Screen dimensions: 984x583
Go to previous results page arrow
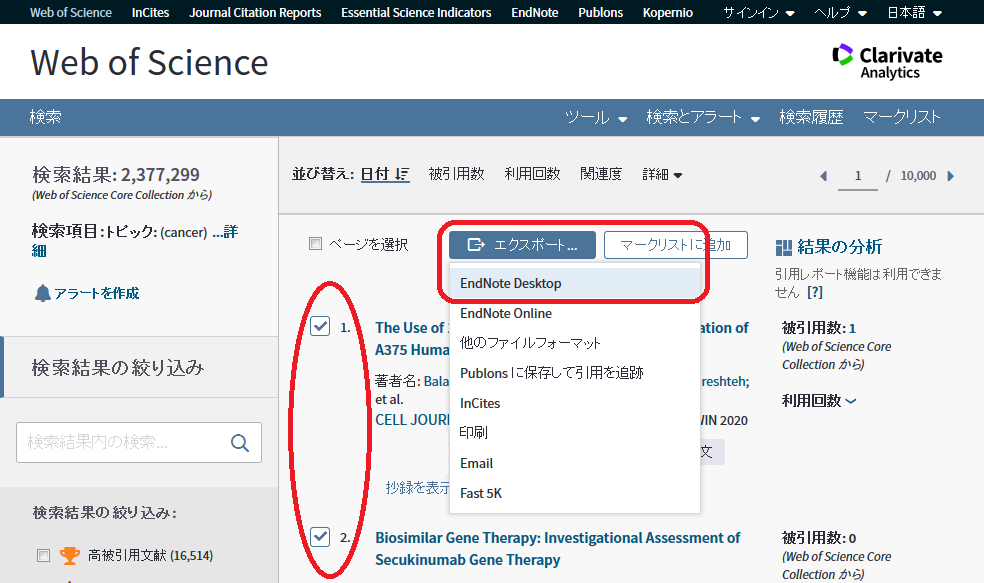pyautogui.click(x=823, y=176)
